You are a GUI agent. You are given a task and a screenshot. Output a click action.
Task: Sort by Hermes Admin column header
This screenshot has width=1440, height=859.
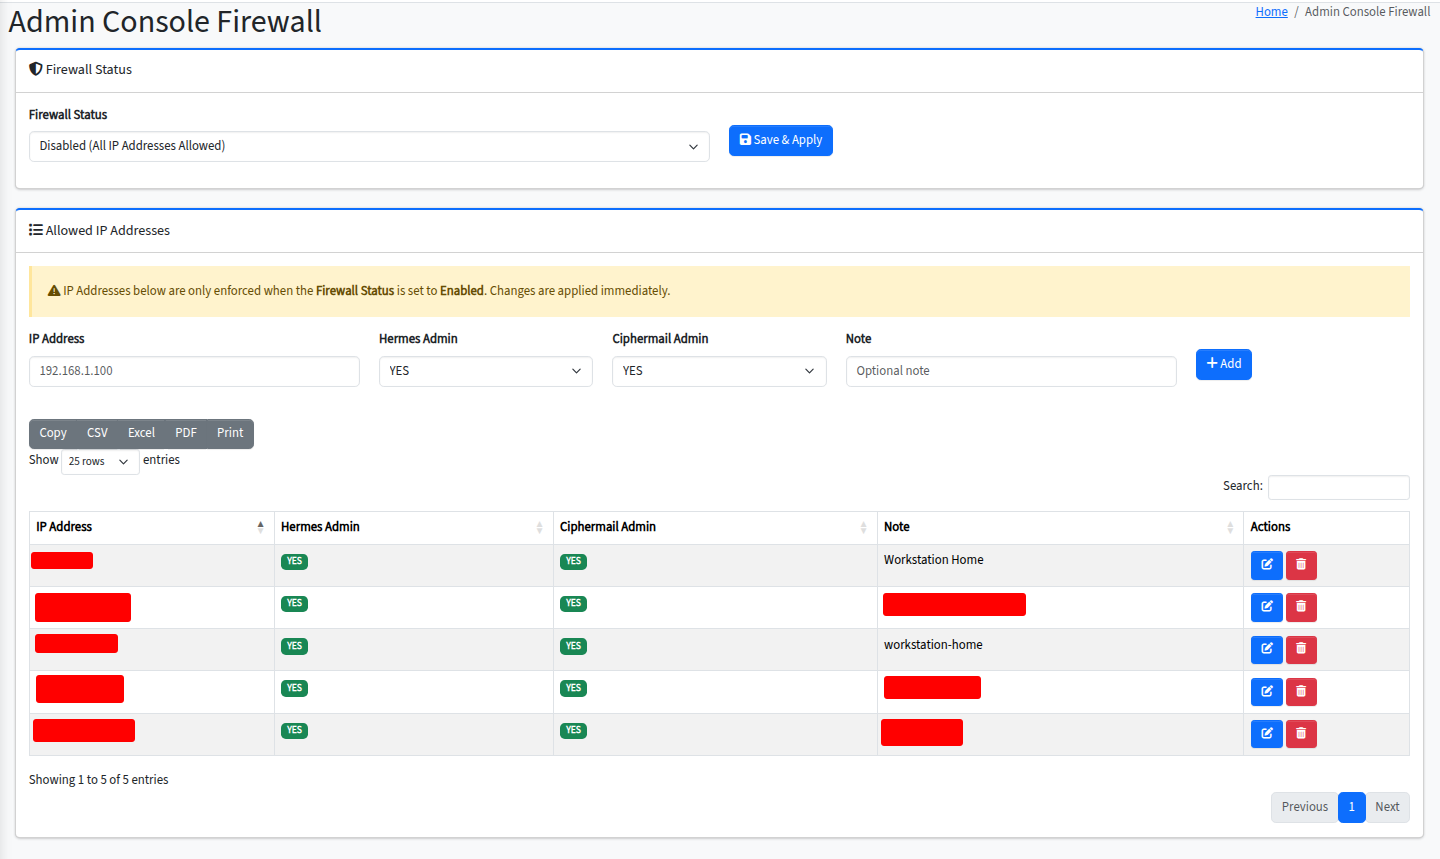(x=413, y=527)
